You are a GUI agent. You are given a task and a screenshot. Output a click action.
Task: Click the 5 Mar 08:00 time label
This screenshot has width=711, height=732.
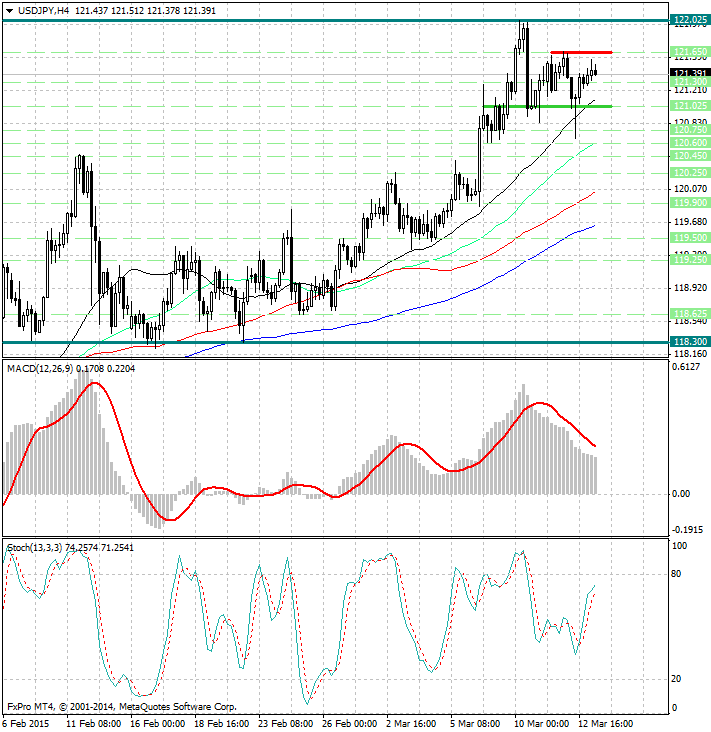tap(475, 724)
